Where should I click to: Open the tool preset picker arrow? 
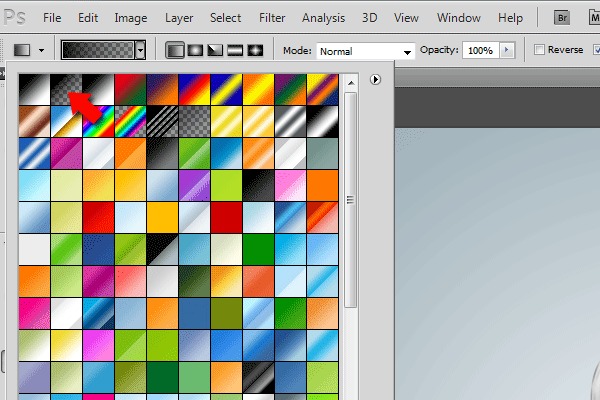tap(41, 50)
